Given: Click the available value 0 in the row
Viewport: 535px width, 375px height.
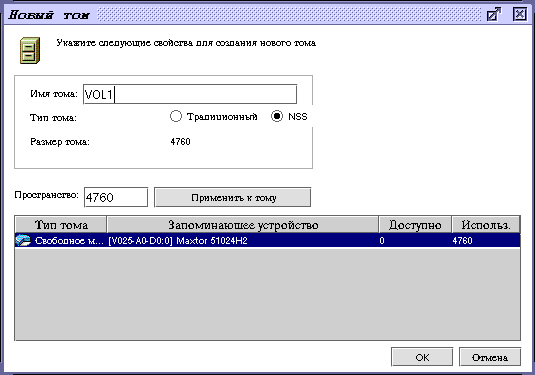Looking at the screenshot, I should pos(382,241).
